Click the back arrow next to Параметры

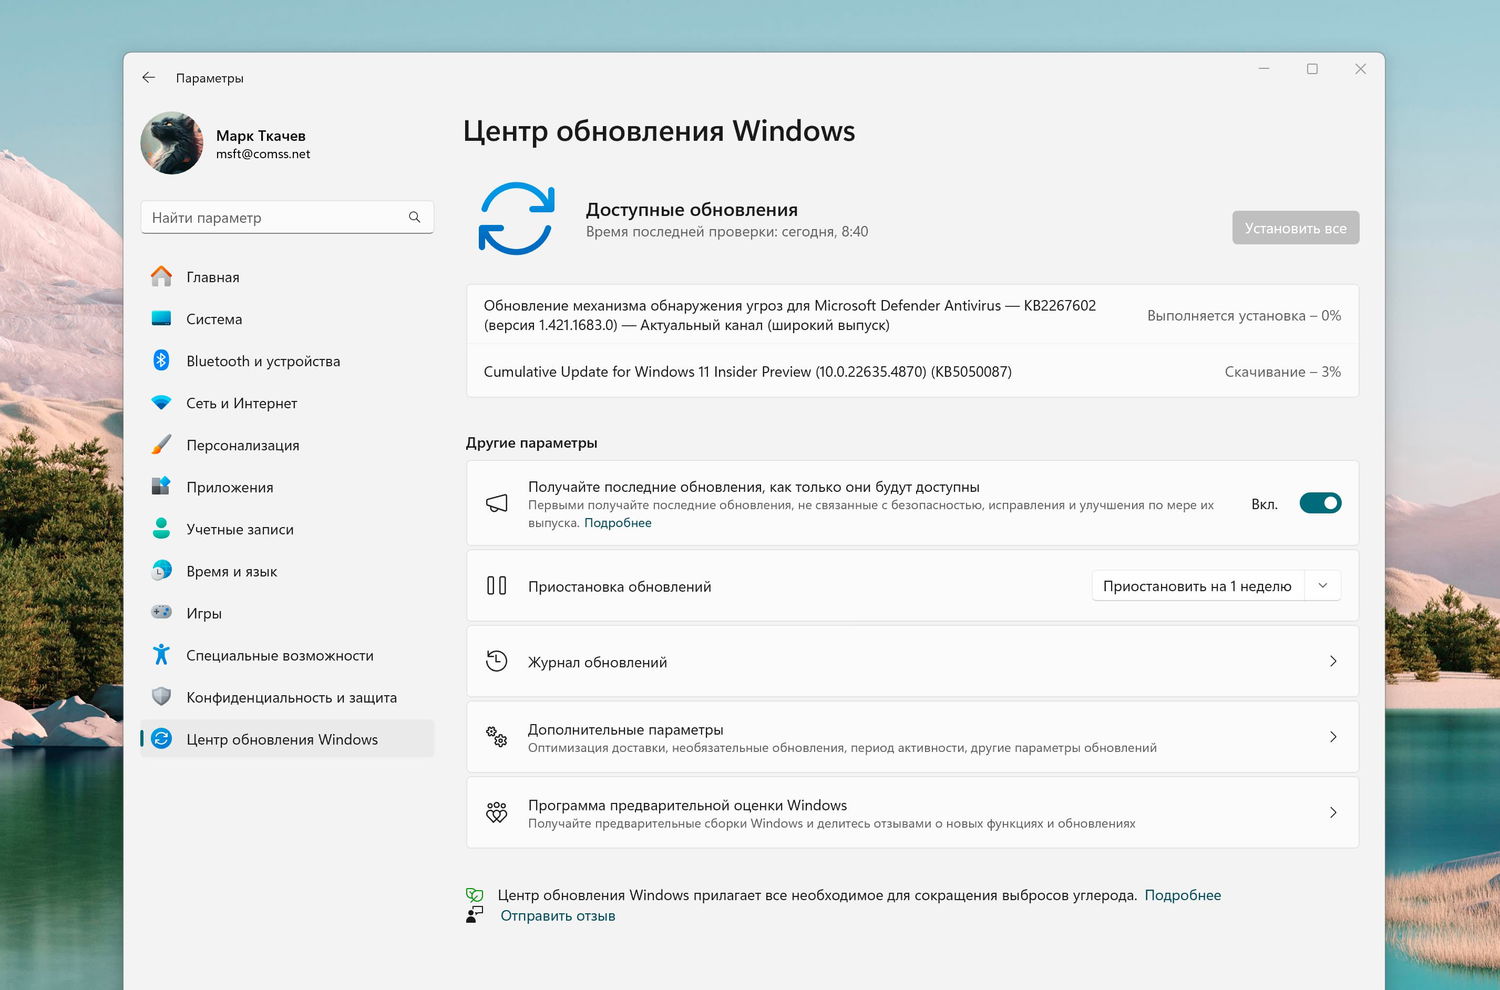[149, 77]
